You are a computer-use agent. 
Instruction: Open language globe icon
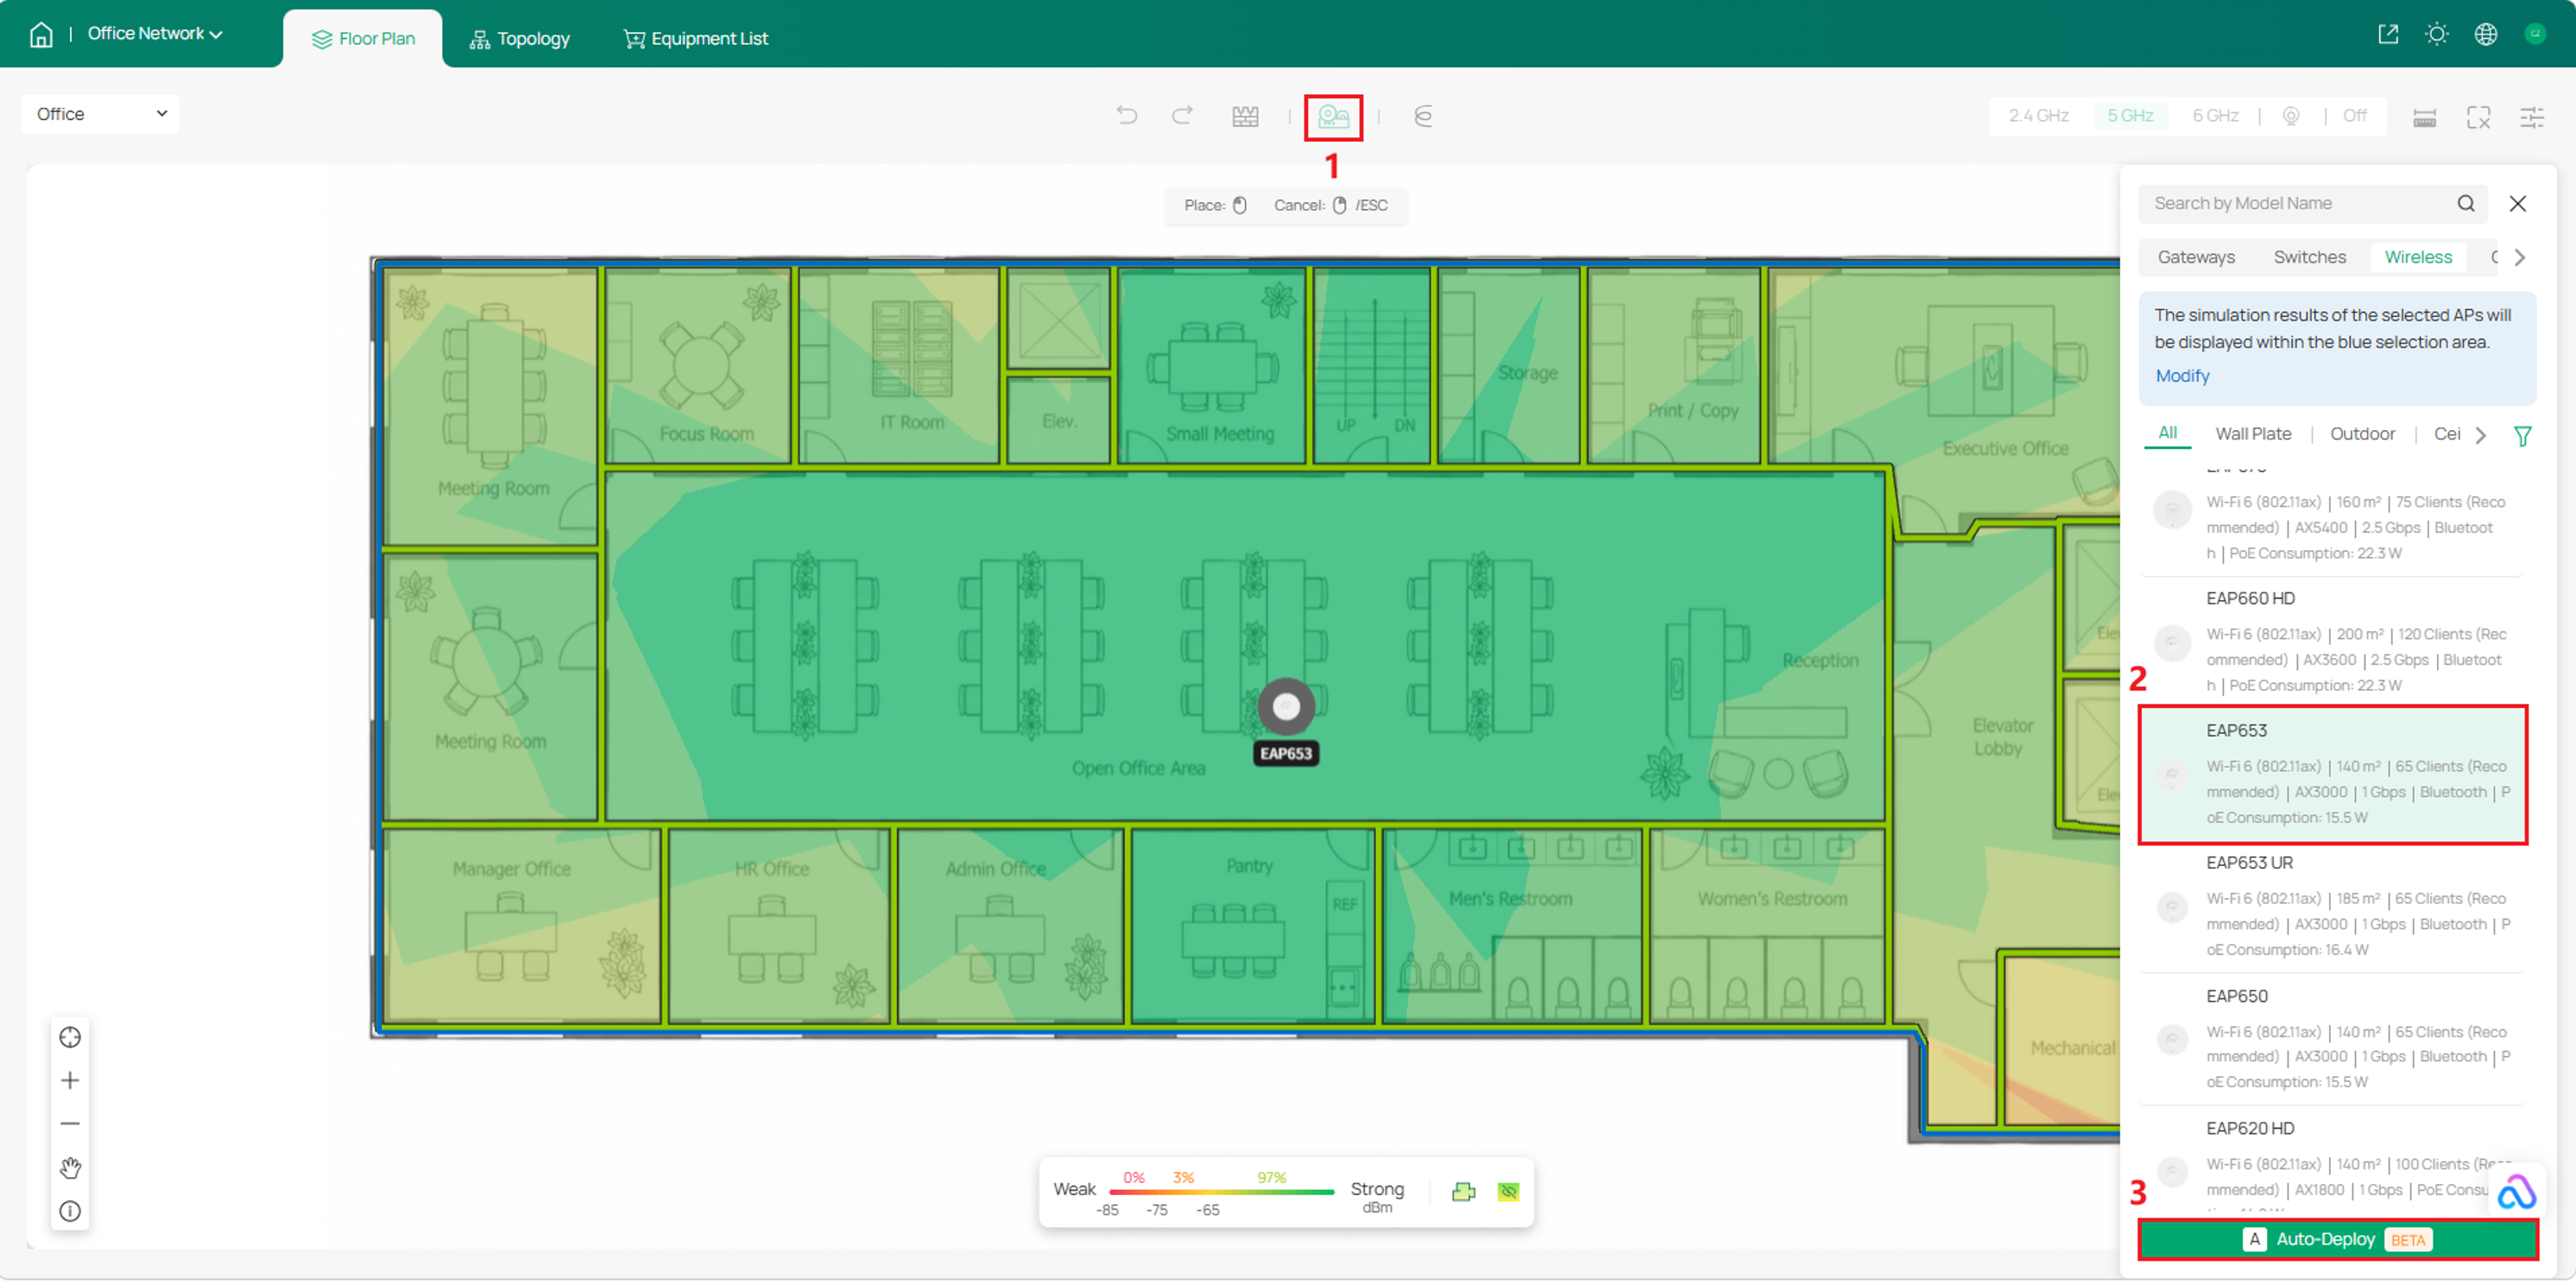pos(2485,35)
